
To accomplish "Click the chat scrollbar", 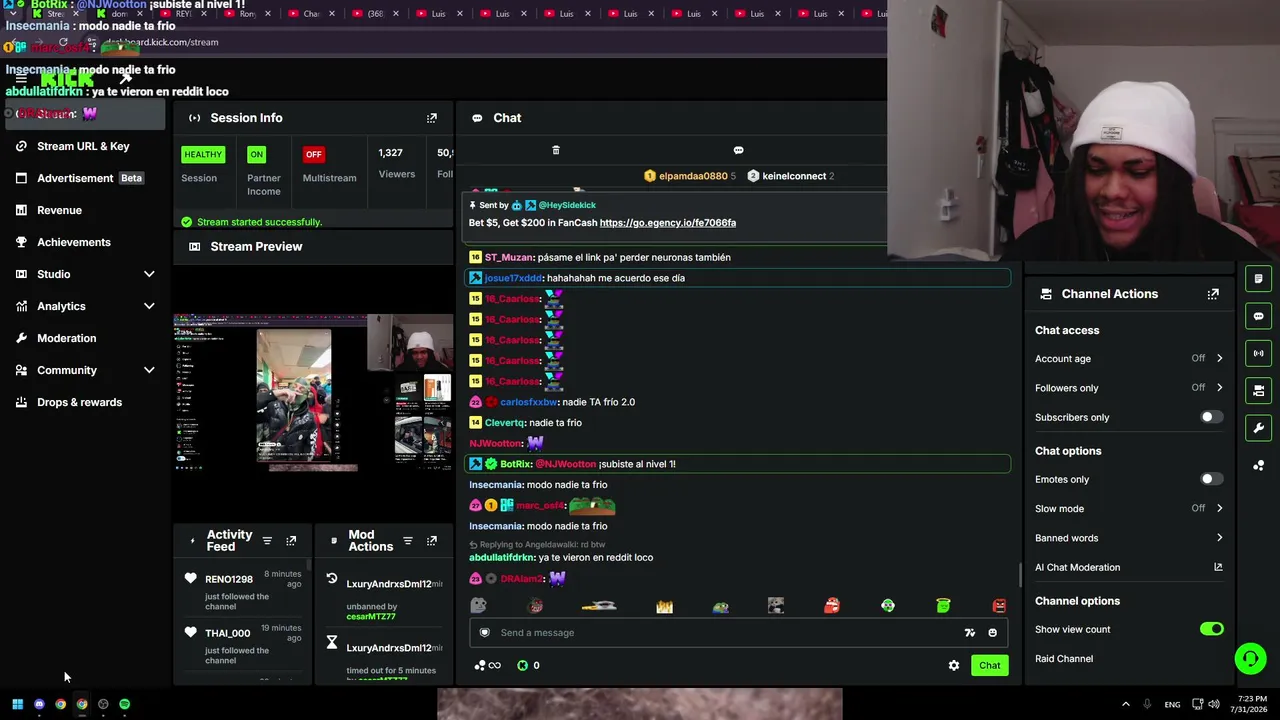I will point(1019,574).
